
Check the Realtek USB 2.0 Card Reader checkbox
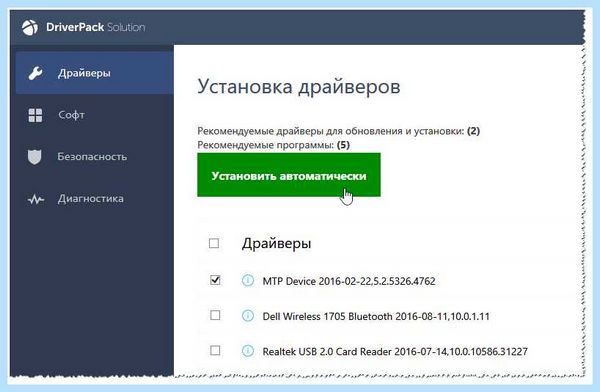pyautogui.click(x=215, y=350)
